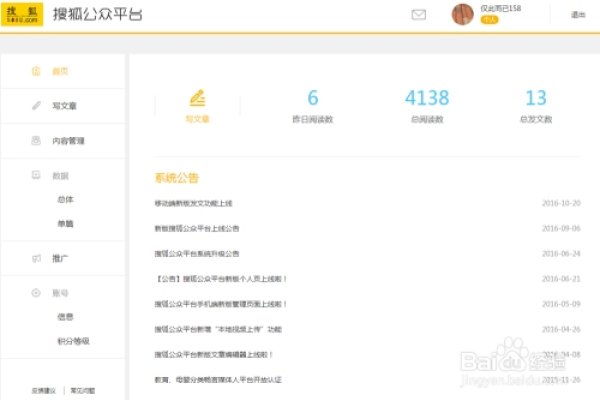Open 积分等级 under the account section
The image size is (600, 400).
tap(73, 341)
